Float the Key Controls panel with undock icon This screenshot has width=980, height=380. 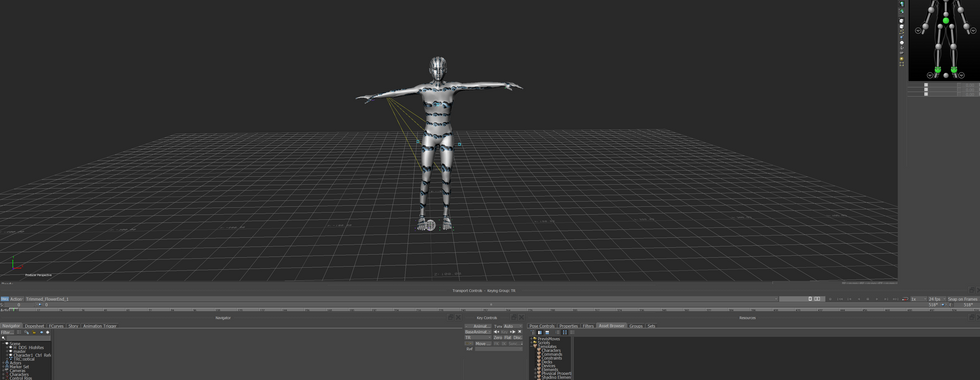(x=514, y=318)
